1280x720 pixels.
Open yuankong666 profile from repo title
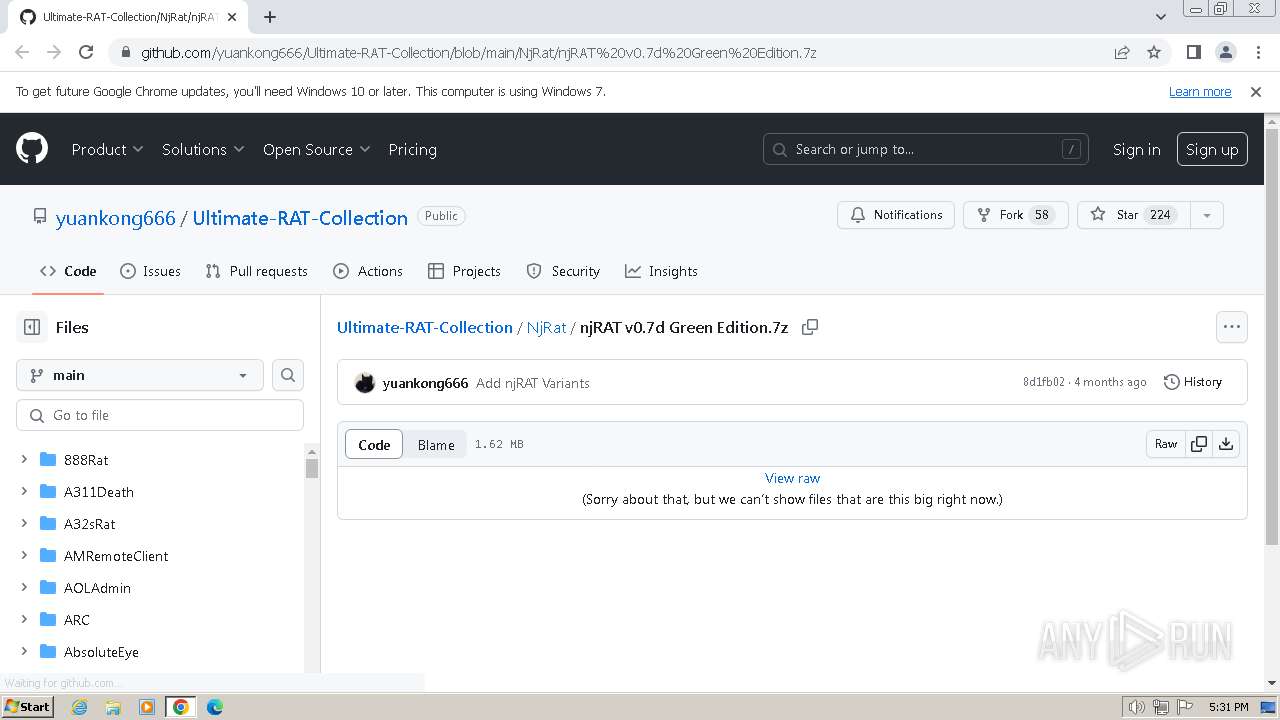116,218
